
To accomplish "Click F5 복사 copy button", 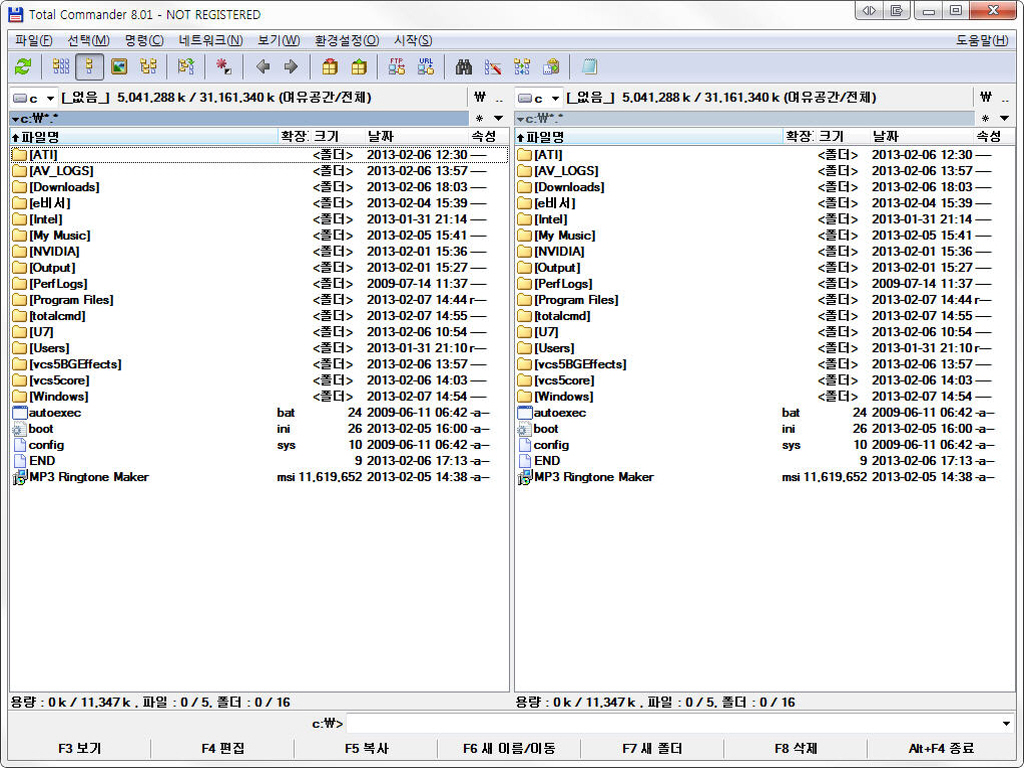I will coord(366,748).
